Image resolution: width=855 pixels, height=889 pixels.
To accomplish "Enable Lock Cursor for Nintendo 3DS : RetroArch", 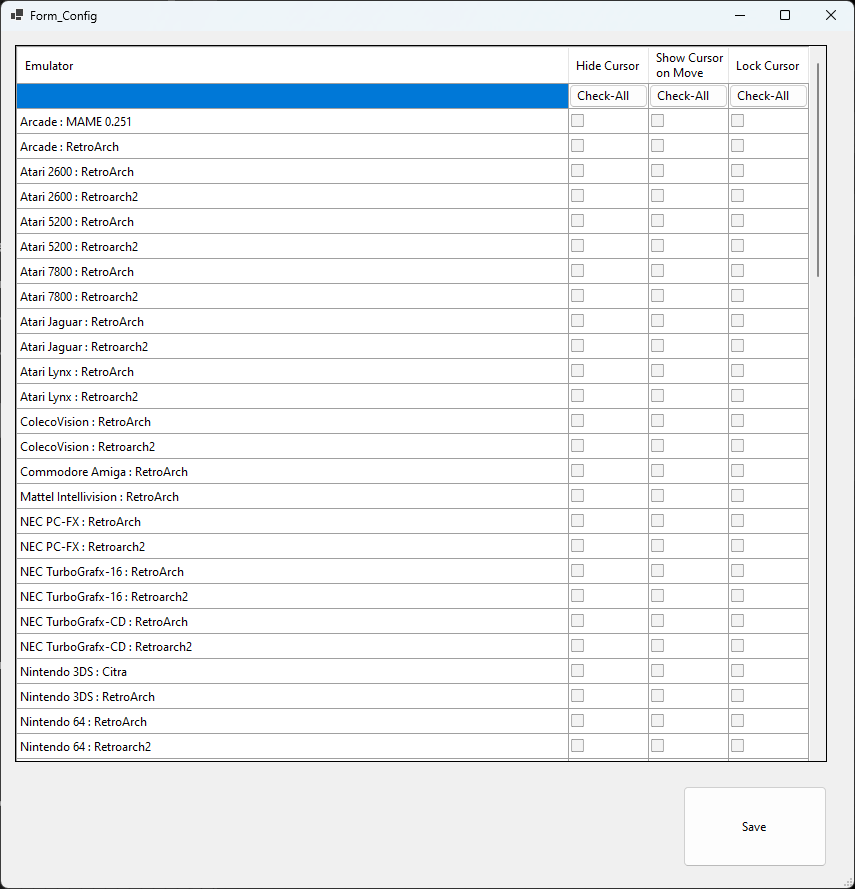I will pyautogui.click(x=737, y=696).
